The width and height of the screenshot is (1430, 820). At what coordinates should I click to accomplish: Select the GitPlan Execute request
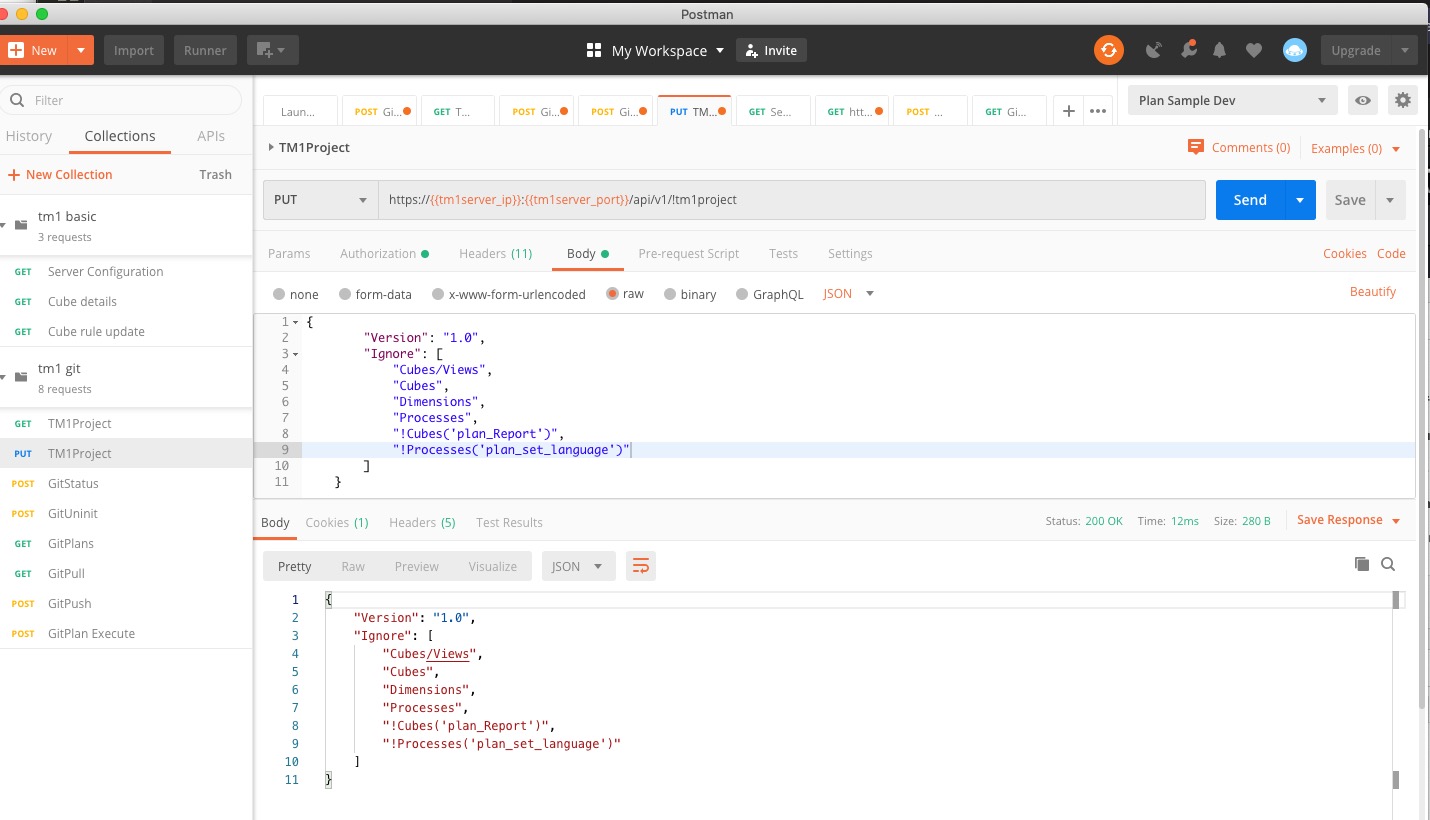(126, 633)
